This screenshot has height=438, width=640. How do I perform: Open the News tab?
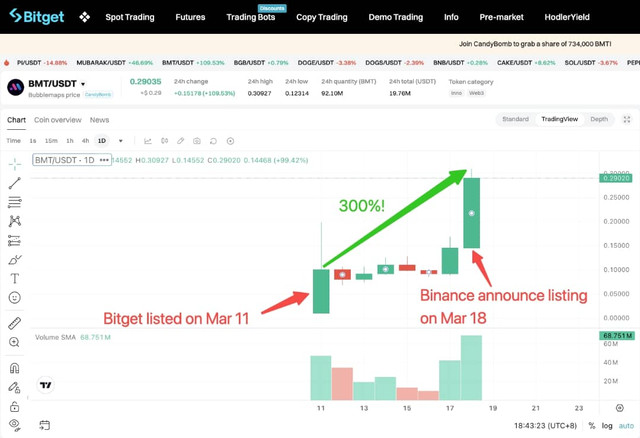[x=99, y=120]
